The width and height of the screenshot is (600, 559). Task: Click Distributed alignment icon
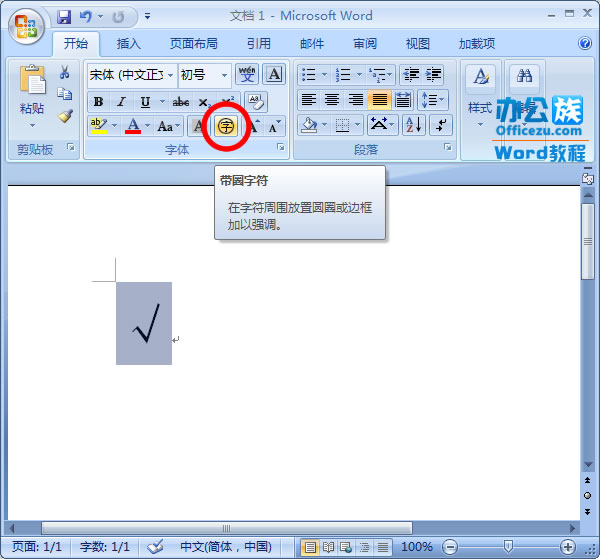click(x=403, y=100)
